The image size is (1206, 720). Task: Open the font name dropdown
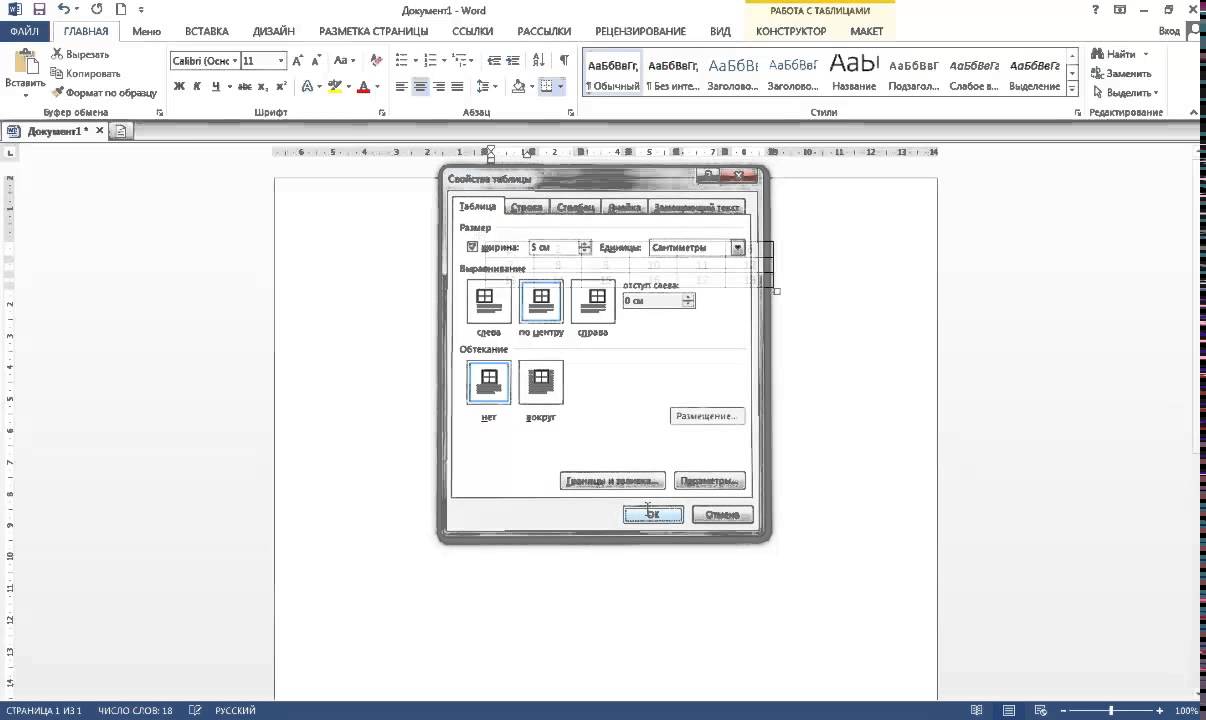click(236, 61)
